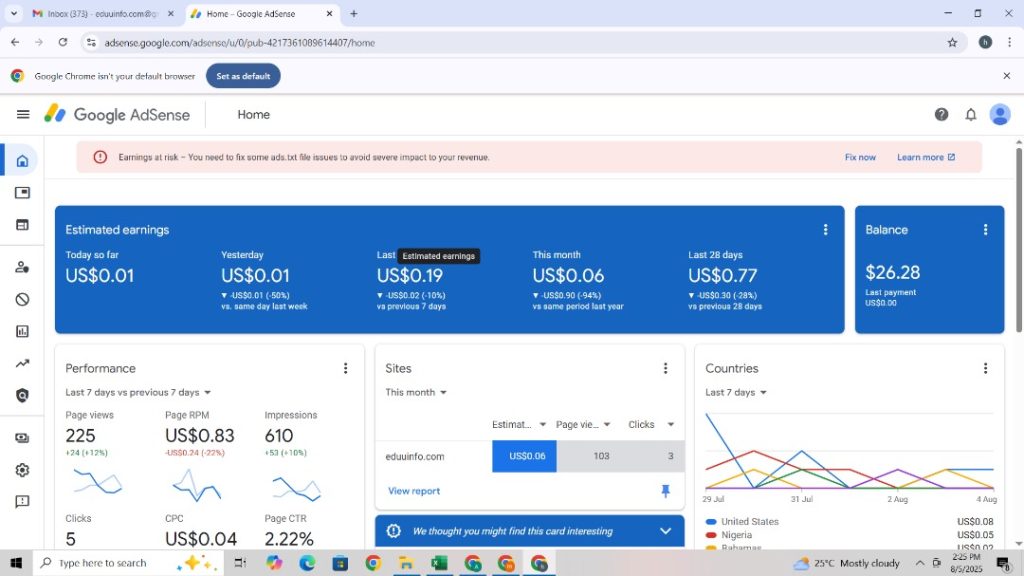Select the Home icon in sidebar
This screenshot has height=576, width=1024.
[22, 161]
